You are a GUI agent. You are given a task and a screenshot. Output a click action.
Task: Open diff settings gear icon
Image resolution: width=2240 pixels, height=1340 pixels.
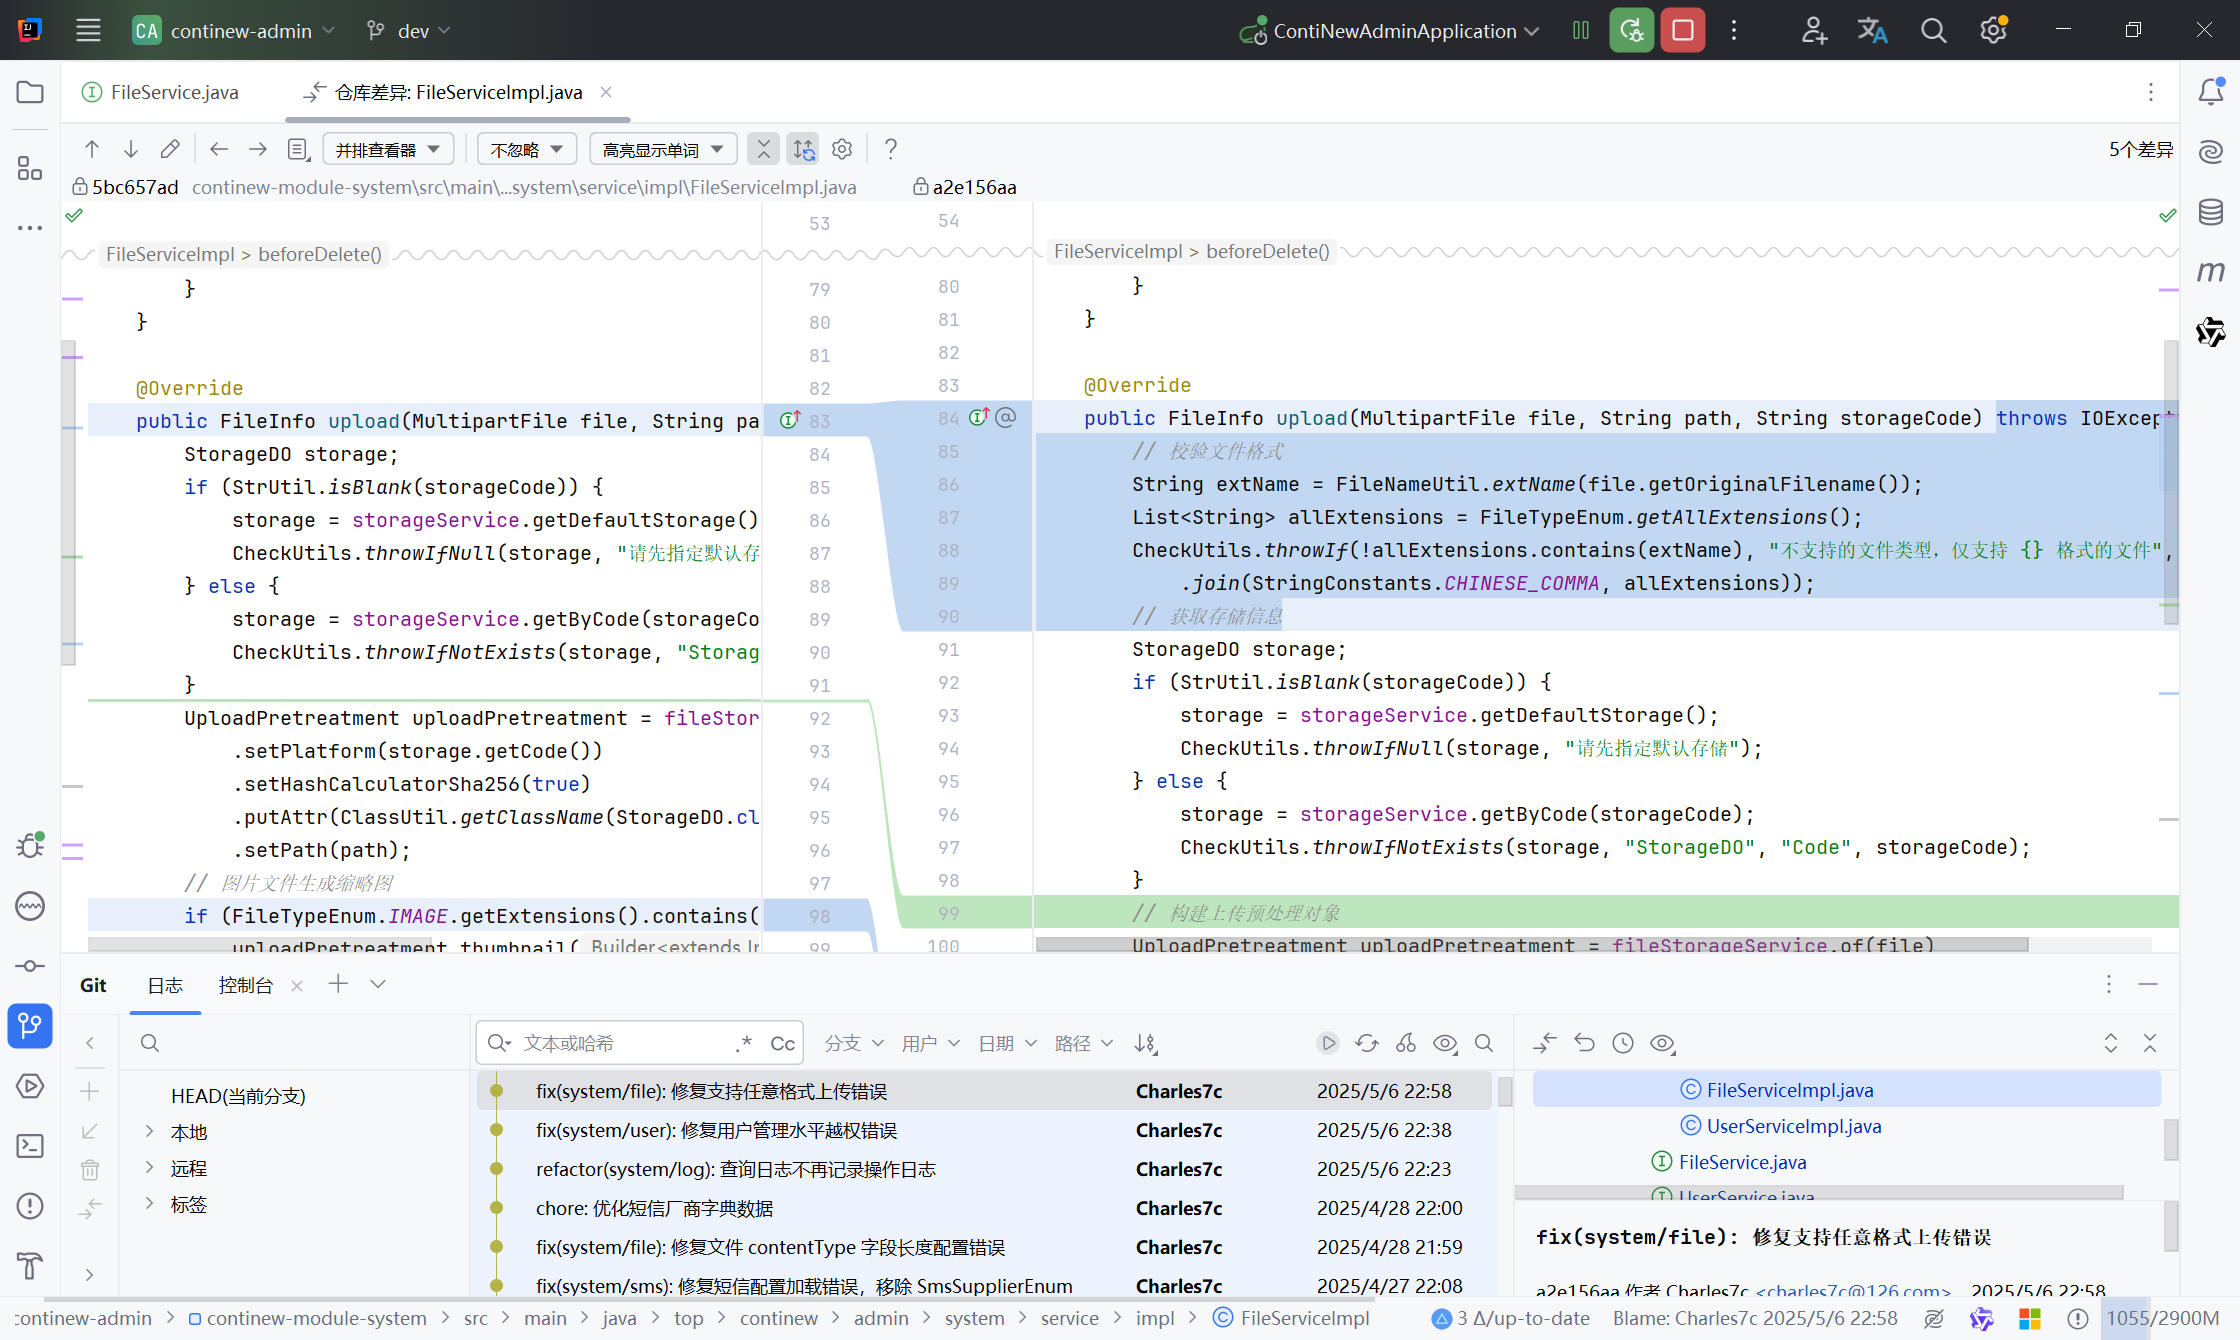[842, 150]
